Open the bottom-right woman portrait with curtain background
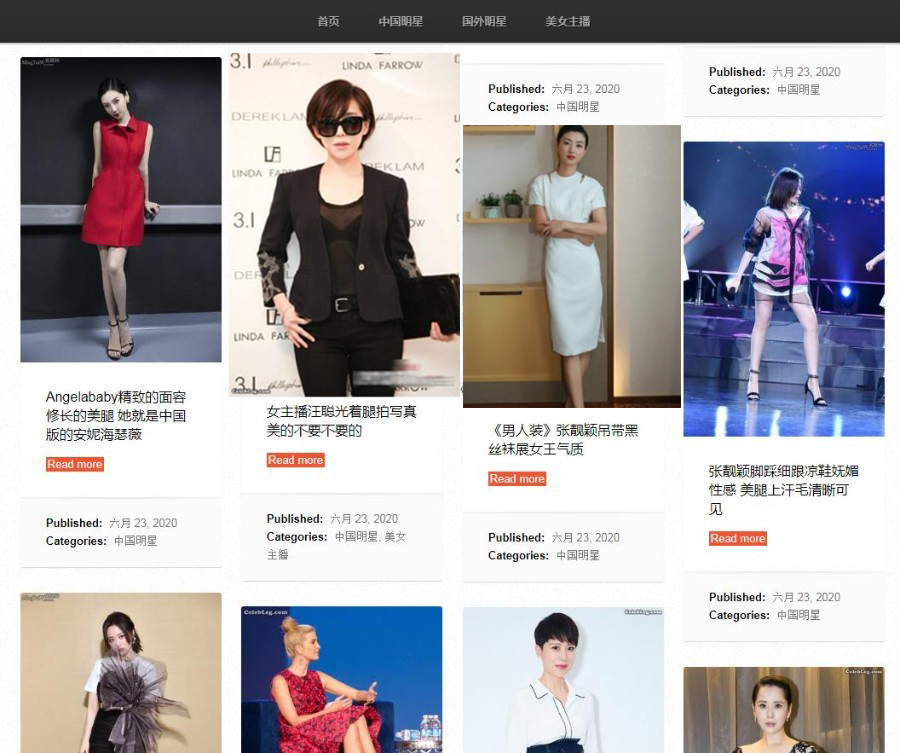900x753 pixels. click(783, 710)
